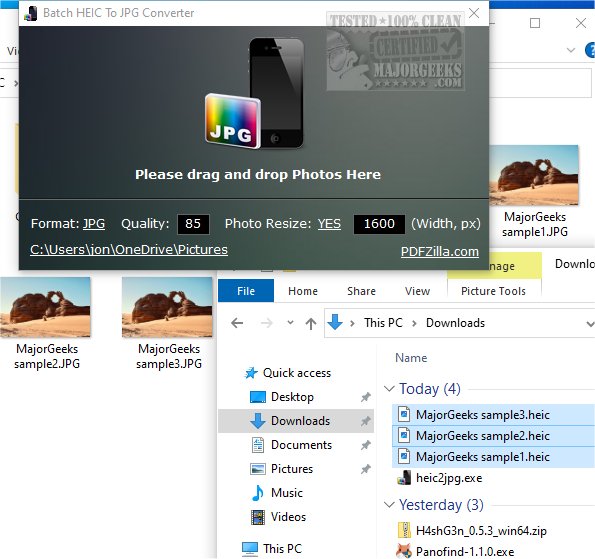
Task: Select heic2jpg.exe file
Action: click(x=449, y=478)
